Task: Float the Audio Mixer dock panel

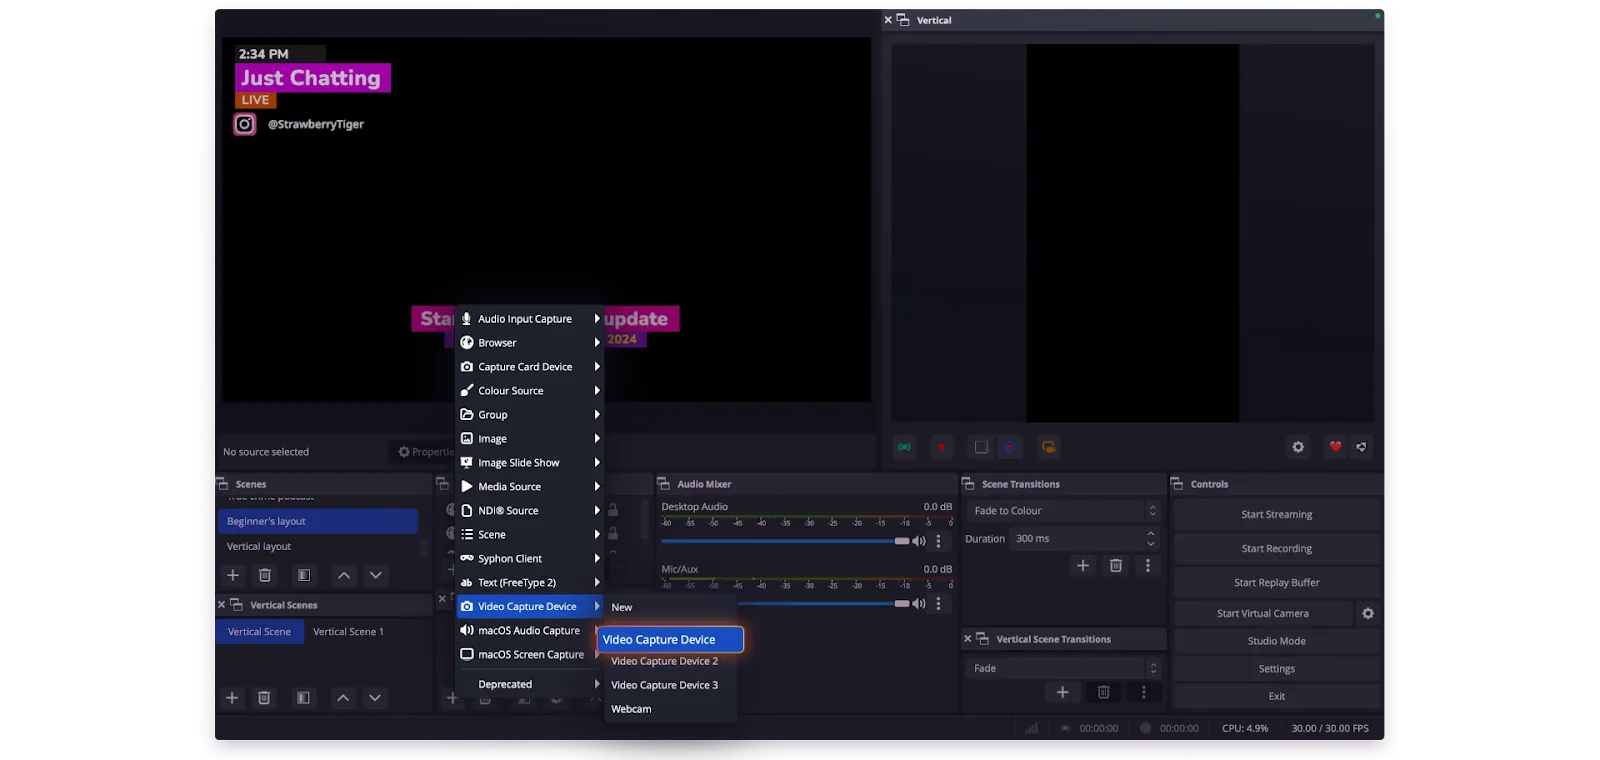Action: (x=664, y=484)
